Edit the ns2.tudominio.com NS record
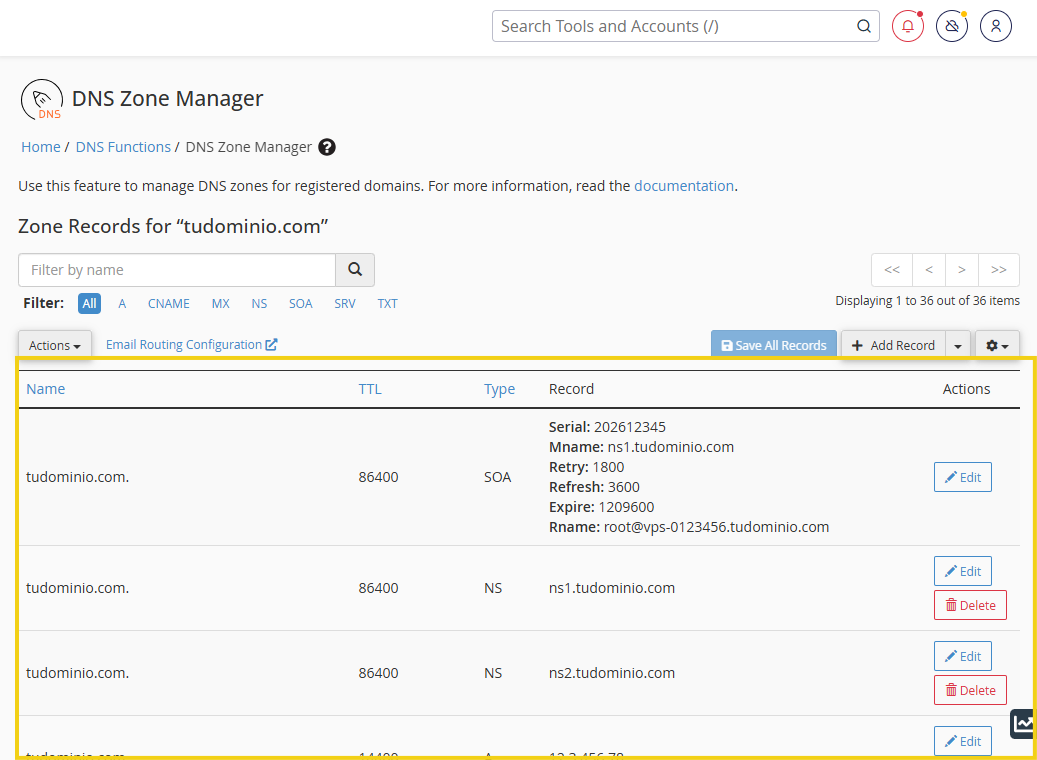 (x=963, y=656)
